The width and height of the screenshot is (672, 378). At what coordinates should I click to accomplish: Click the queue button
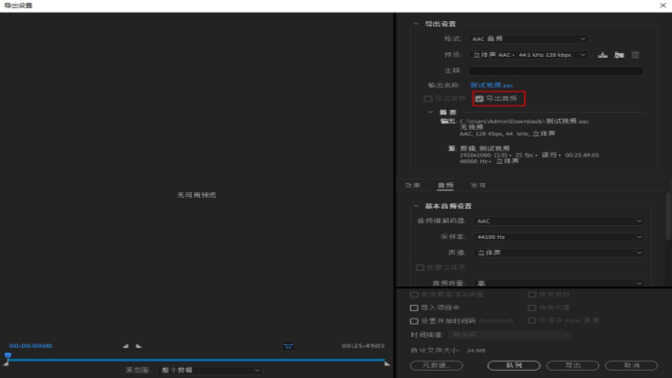[514, 365]
